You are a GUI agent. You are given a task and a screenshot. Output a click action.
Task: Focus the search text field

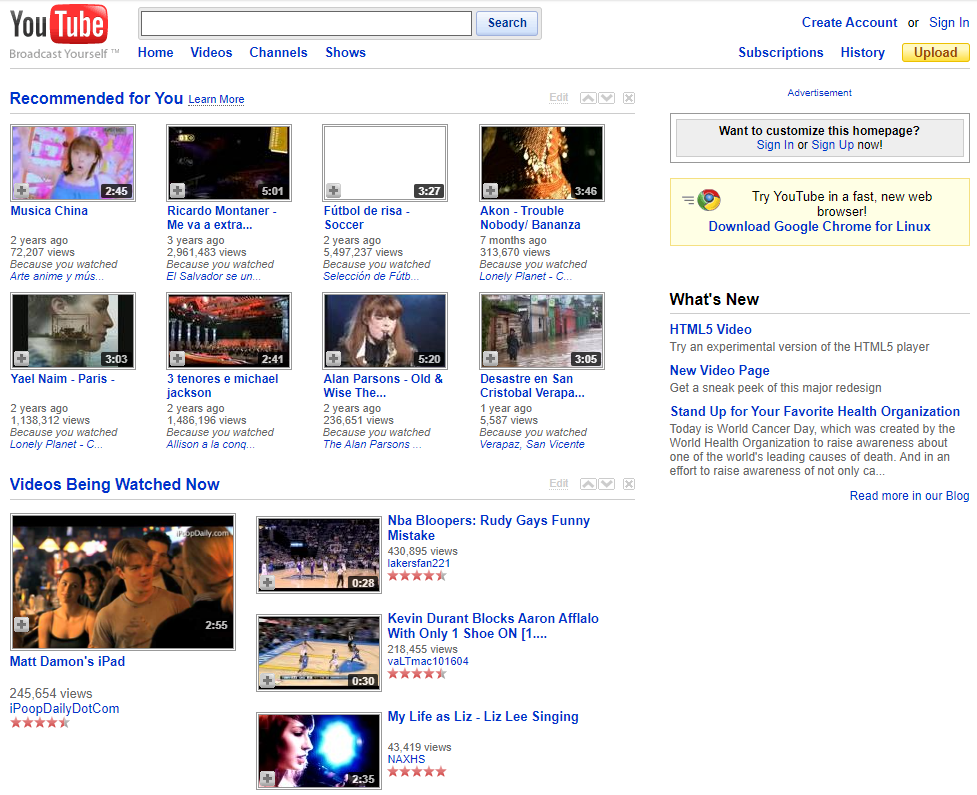306,23
